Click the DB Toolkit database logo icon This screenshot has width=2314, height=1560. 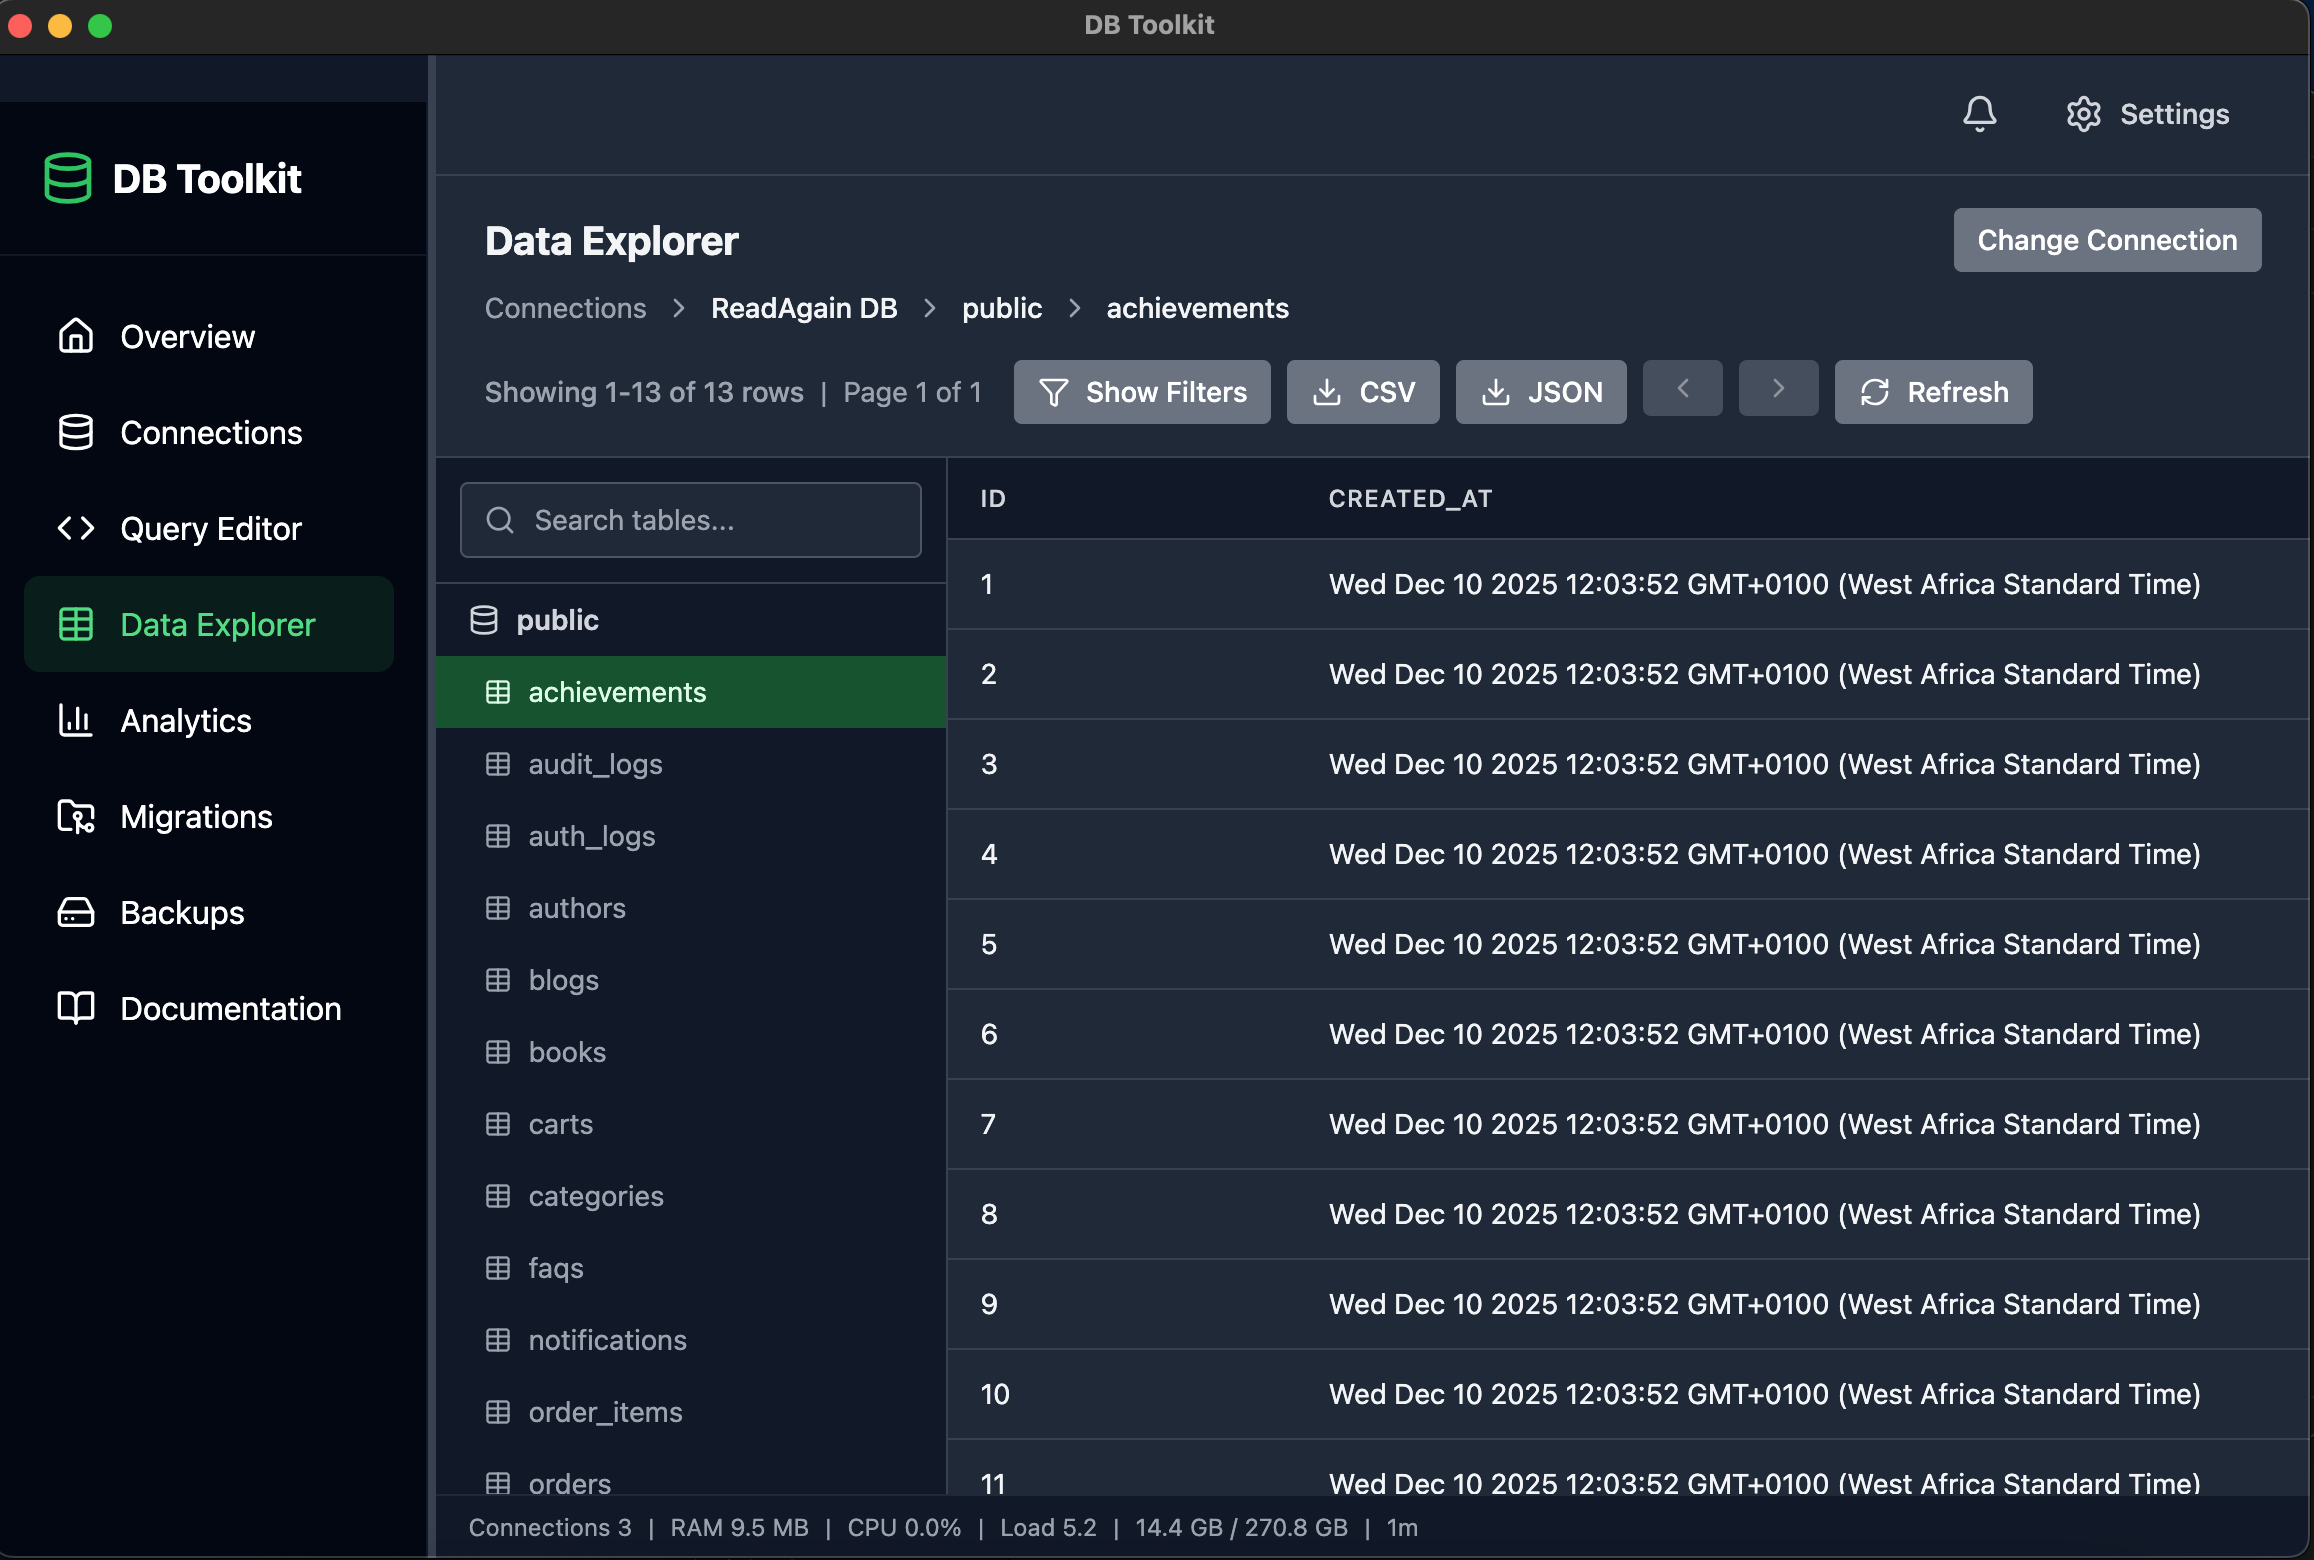(x=67, y=178)
